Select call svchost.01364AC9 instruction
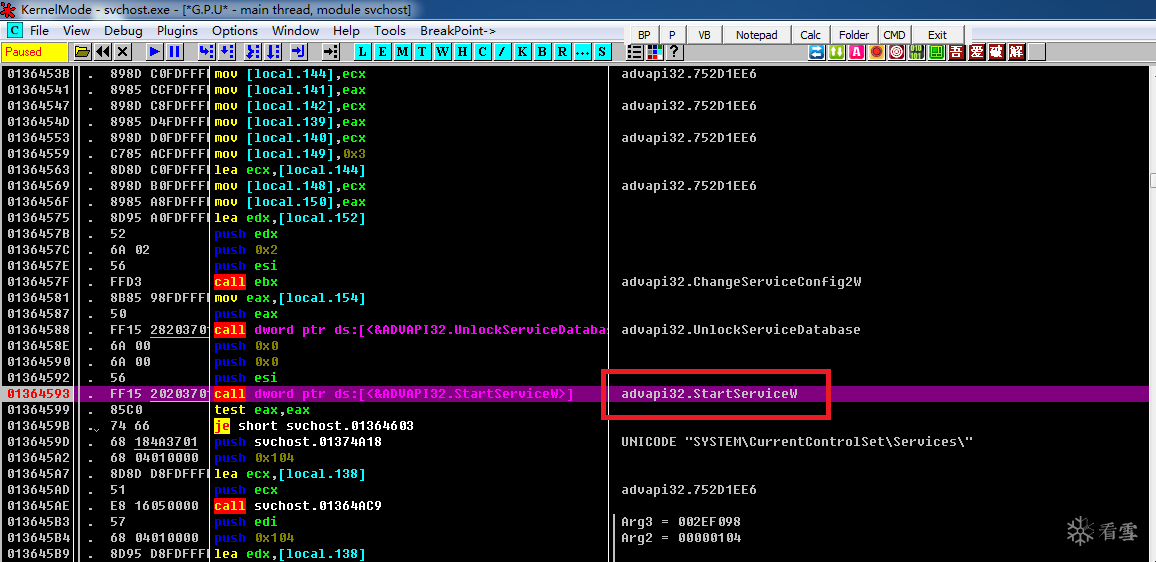The height and width of the screenshot is (562, 1156). tap(298, 506)
